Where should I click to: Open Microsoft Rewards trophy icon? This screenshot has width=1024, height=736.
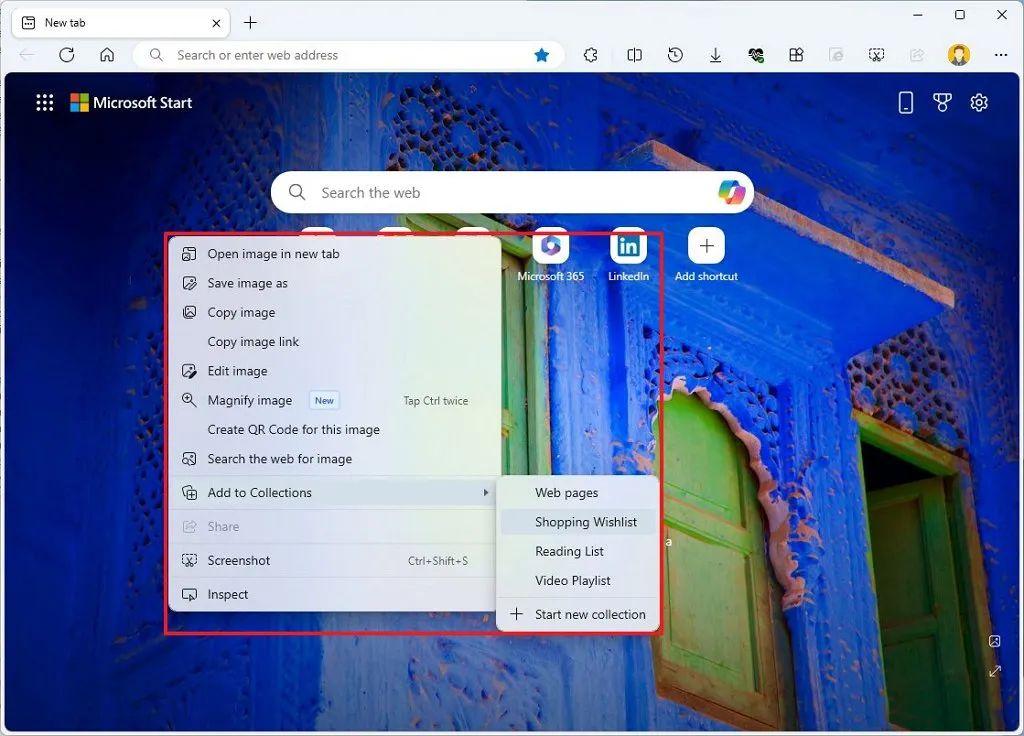[942, 102]
